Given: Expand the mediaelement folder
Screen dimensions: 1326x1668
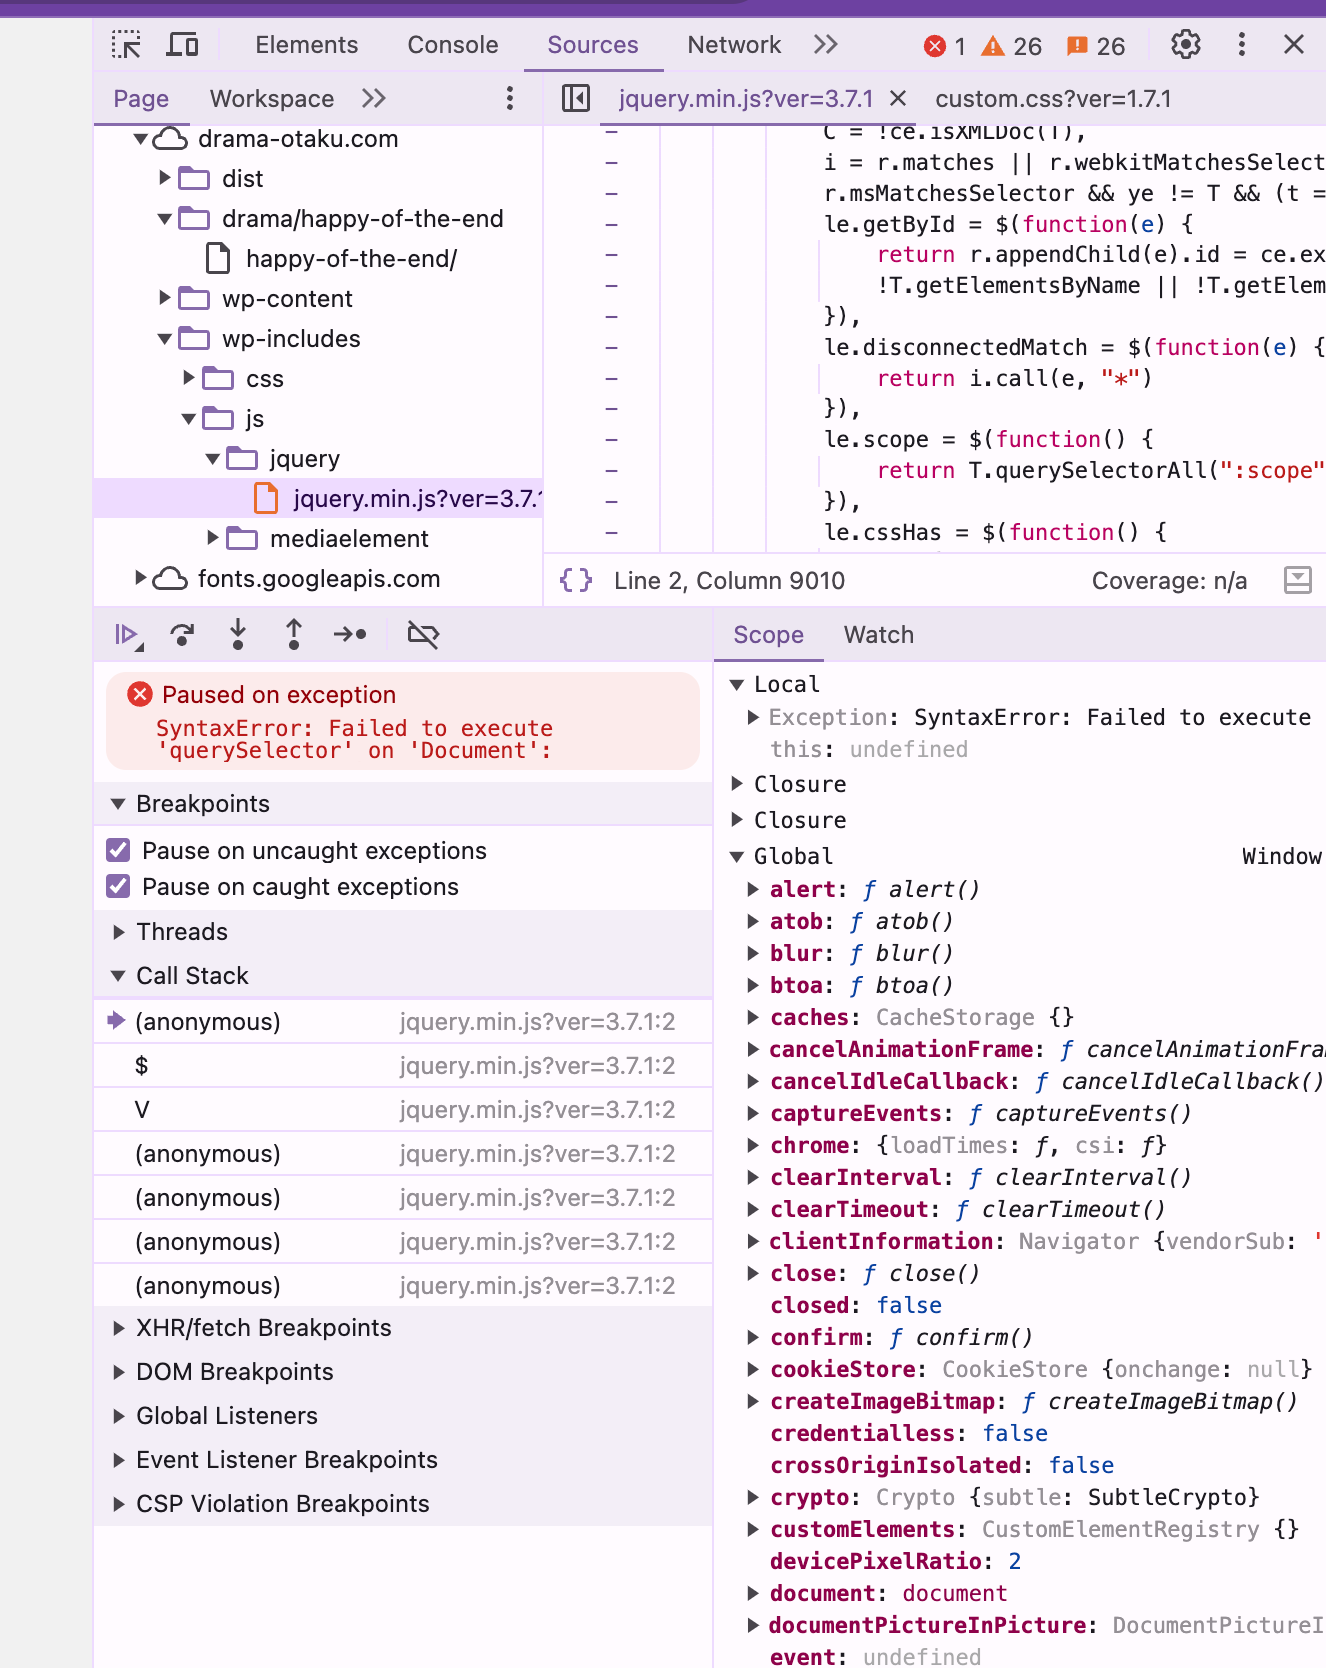Looking at the screenshot, I should [x=213, y=538].
